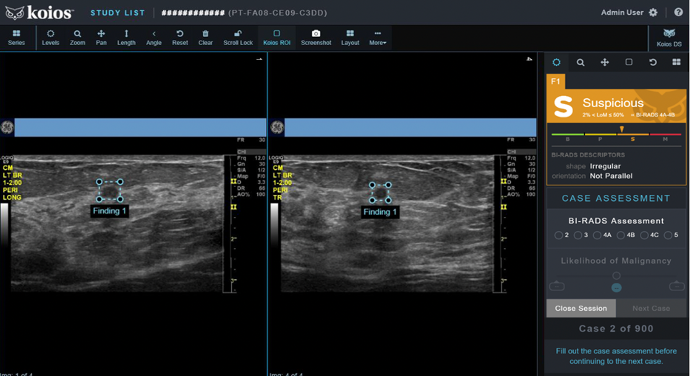Activate the Zoom tool in main toolbar

pos(77,38)
